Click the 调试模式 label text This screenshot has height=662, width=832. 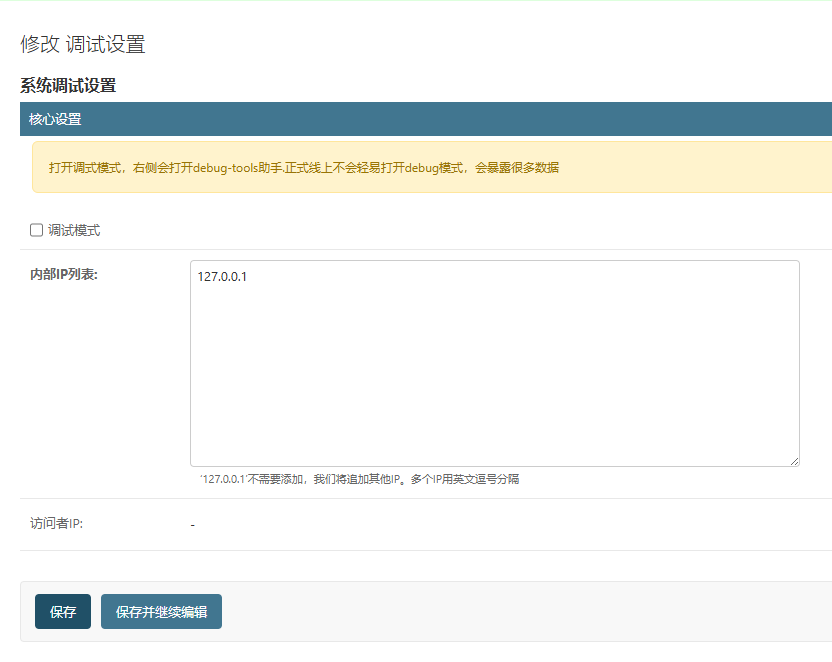click(x=74, y=230)
